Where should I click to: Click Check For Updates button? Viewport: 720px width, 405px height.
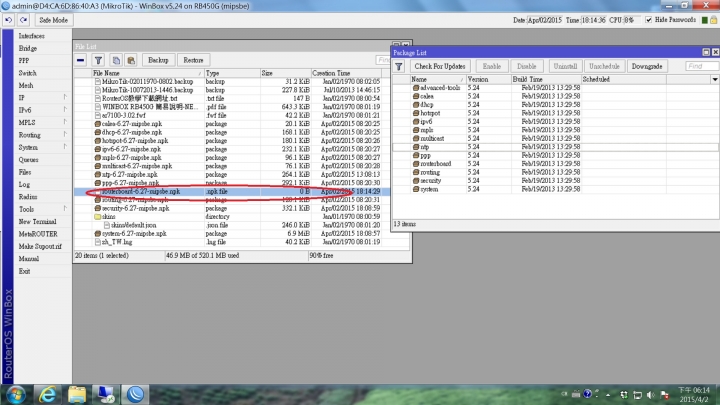(439, 67)
